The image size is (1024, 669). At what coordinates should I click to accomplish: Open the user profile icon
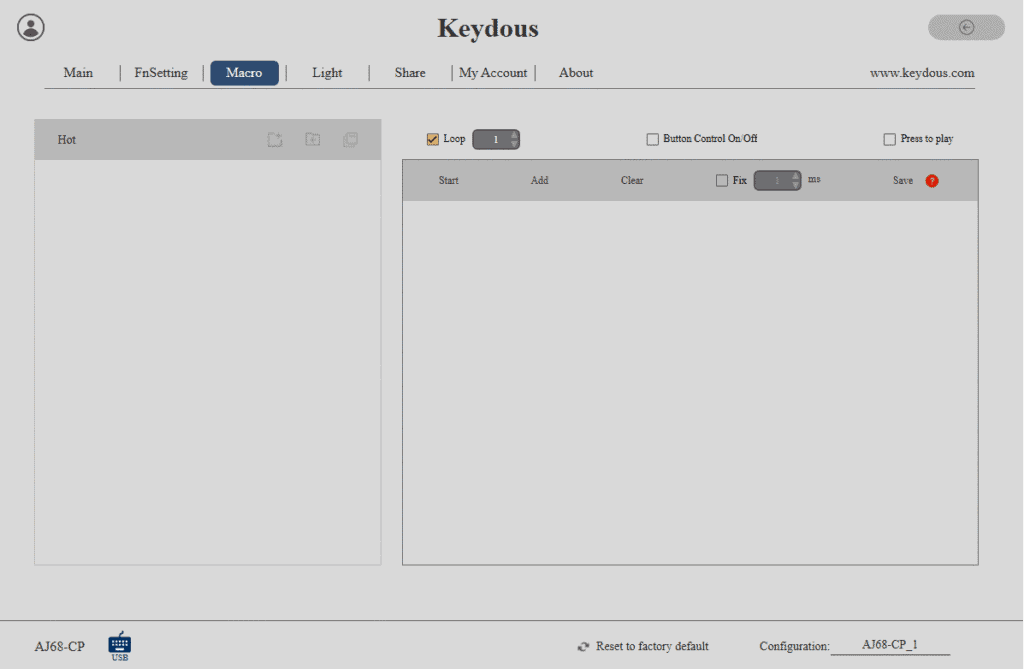tap(31, 27)
